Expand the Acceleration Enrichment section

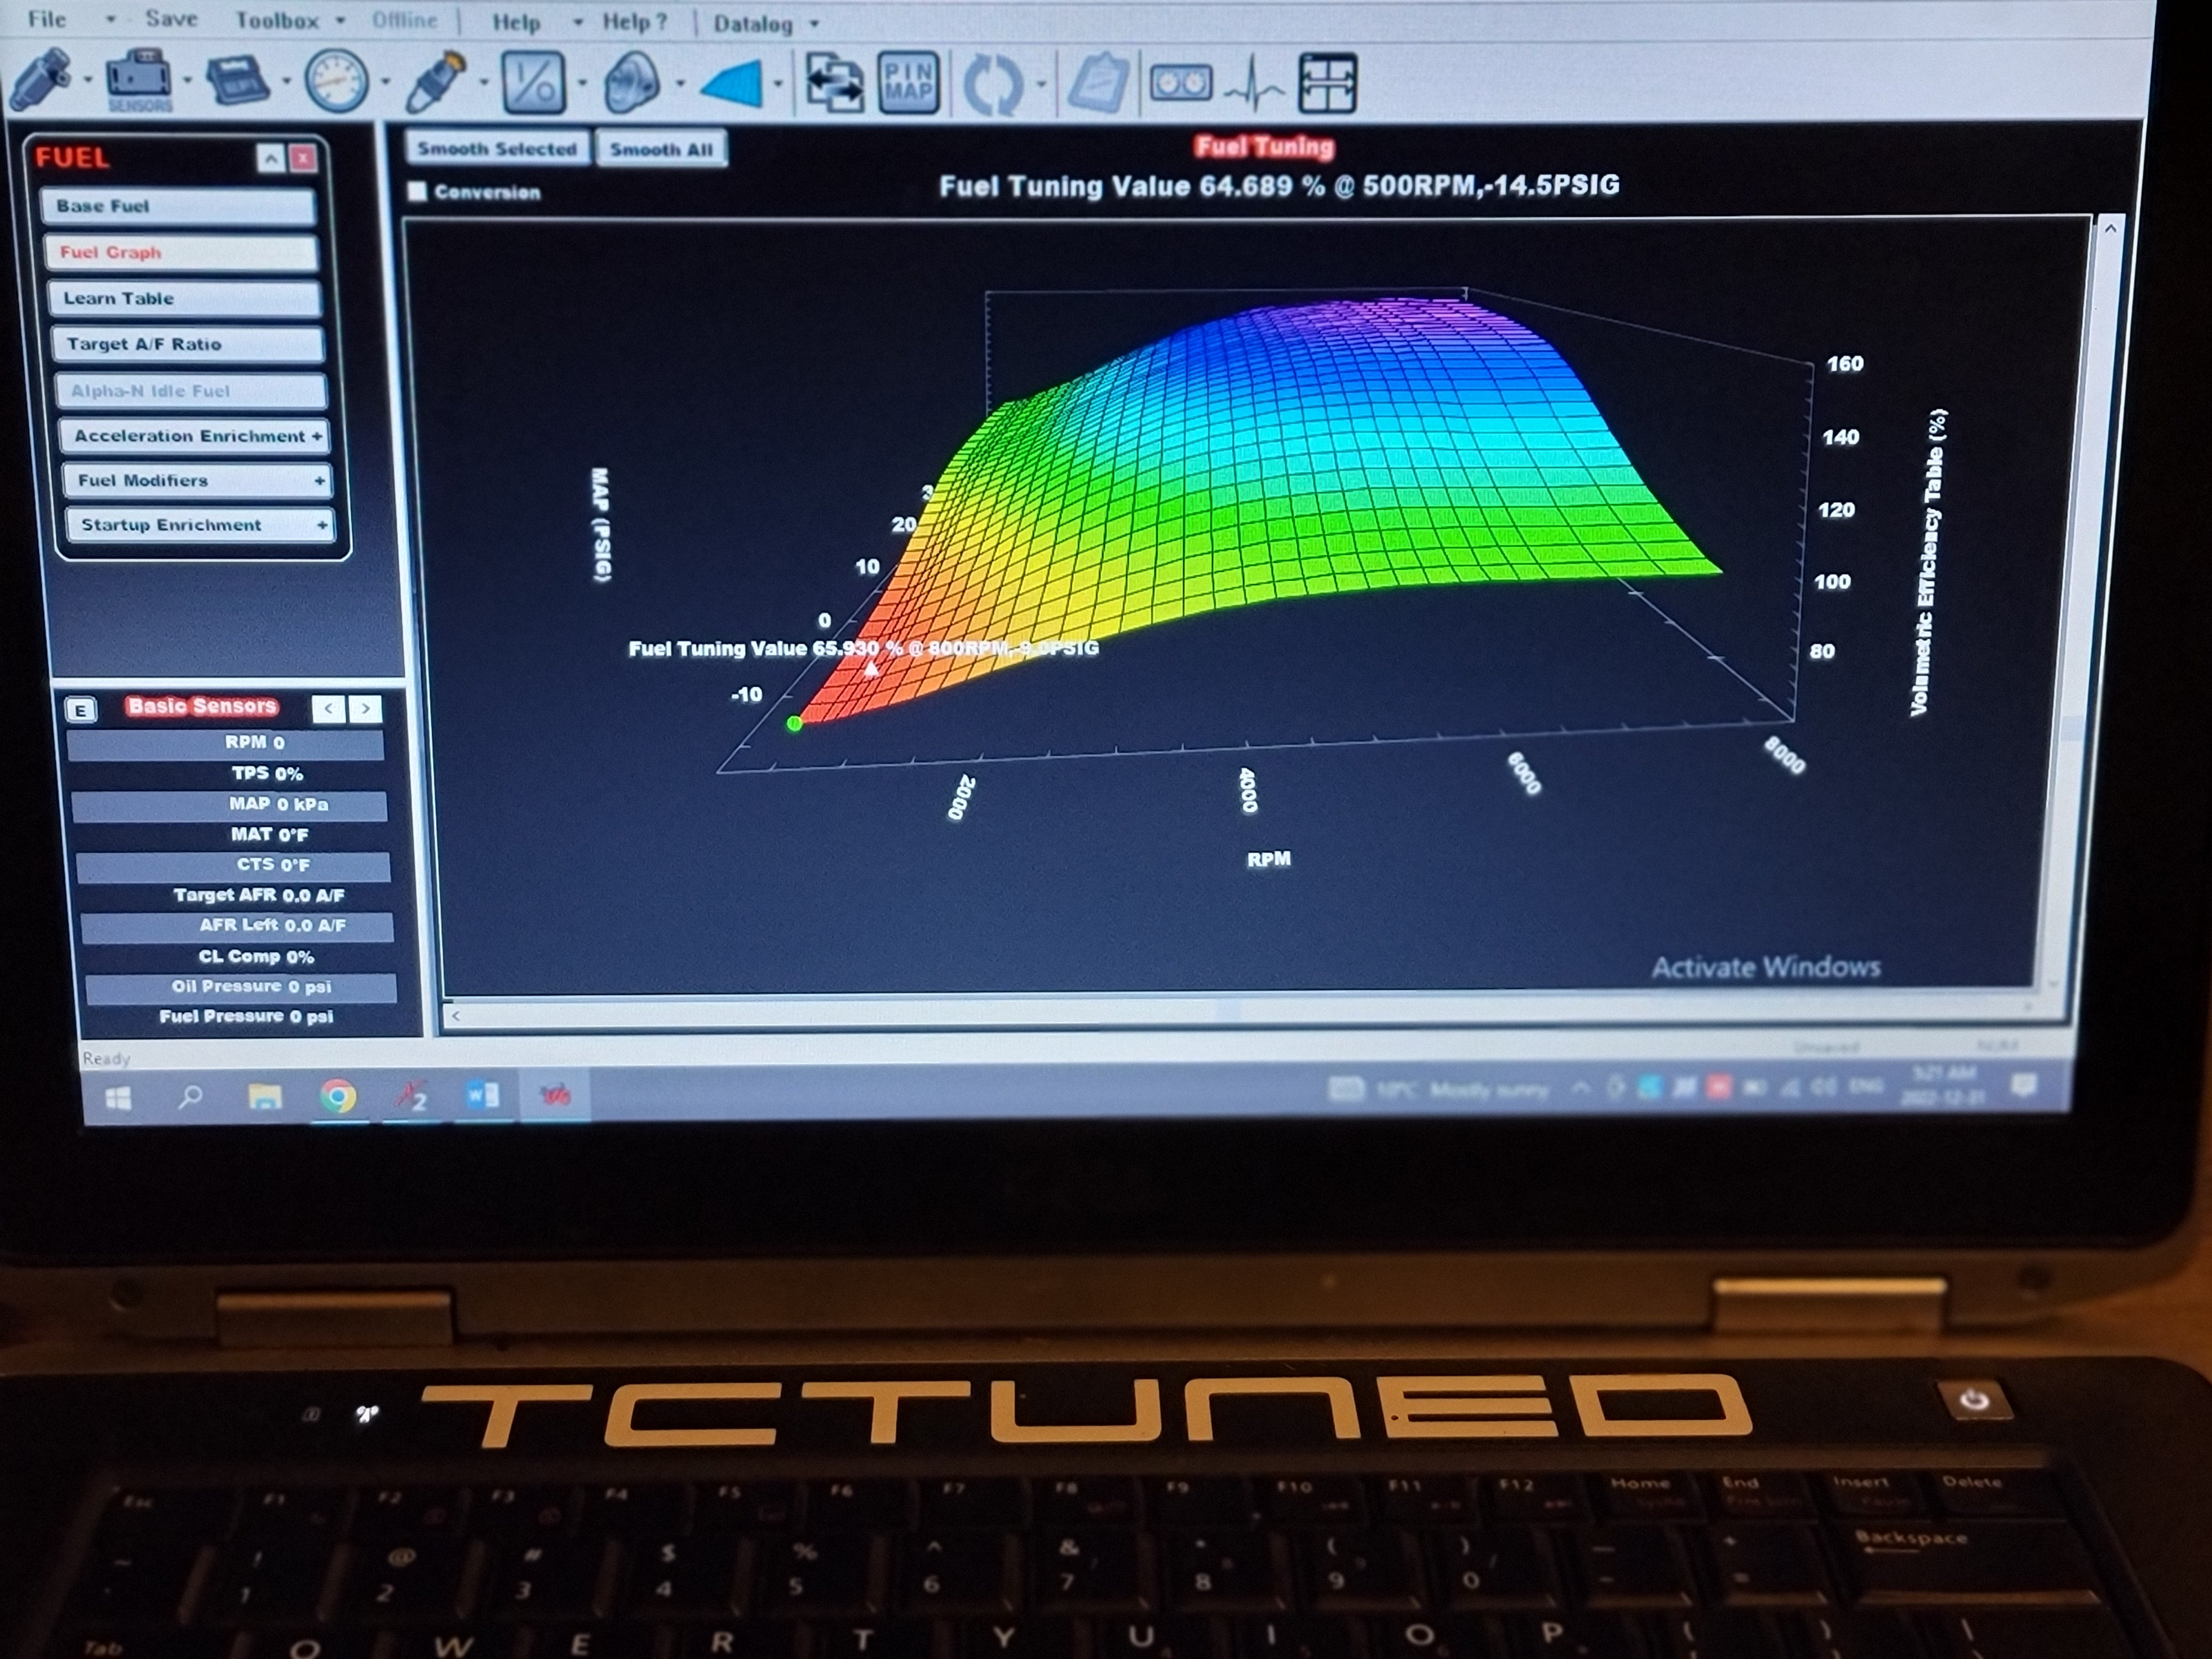tap(194, 436)
